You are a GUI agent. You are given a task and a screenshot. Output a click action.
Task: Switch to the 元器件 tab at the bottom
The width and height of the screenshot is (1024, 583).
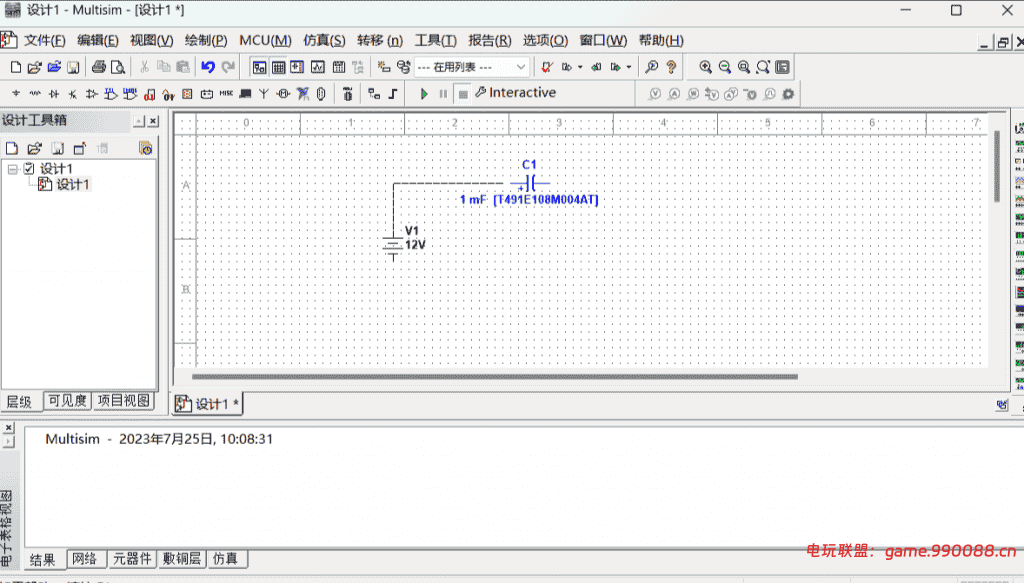point(131,559)
